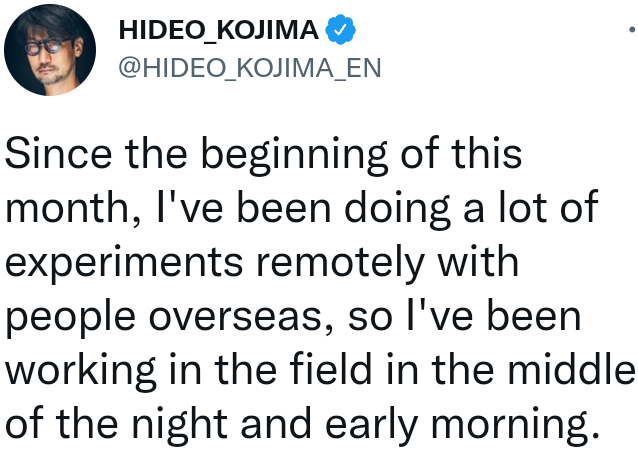638x450 pixels.
Task: Click the word "Since" starting the tweet
Action: tap(58, 153)
